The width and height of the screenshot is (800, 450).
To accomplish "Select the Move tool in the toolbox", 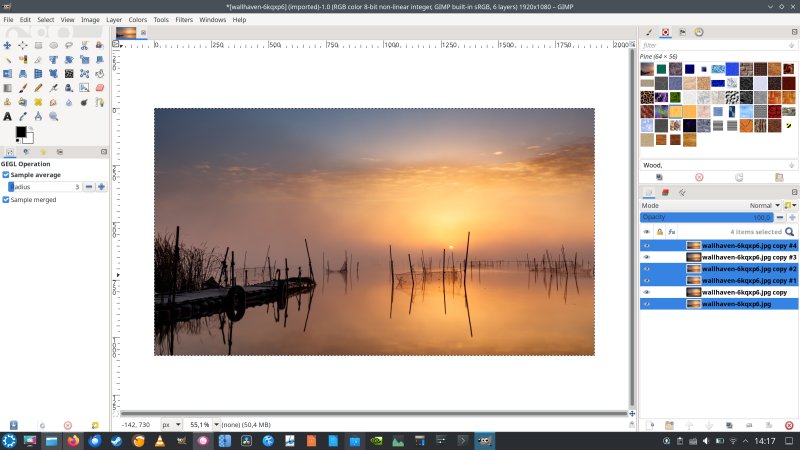I will coord(7,45).
